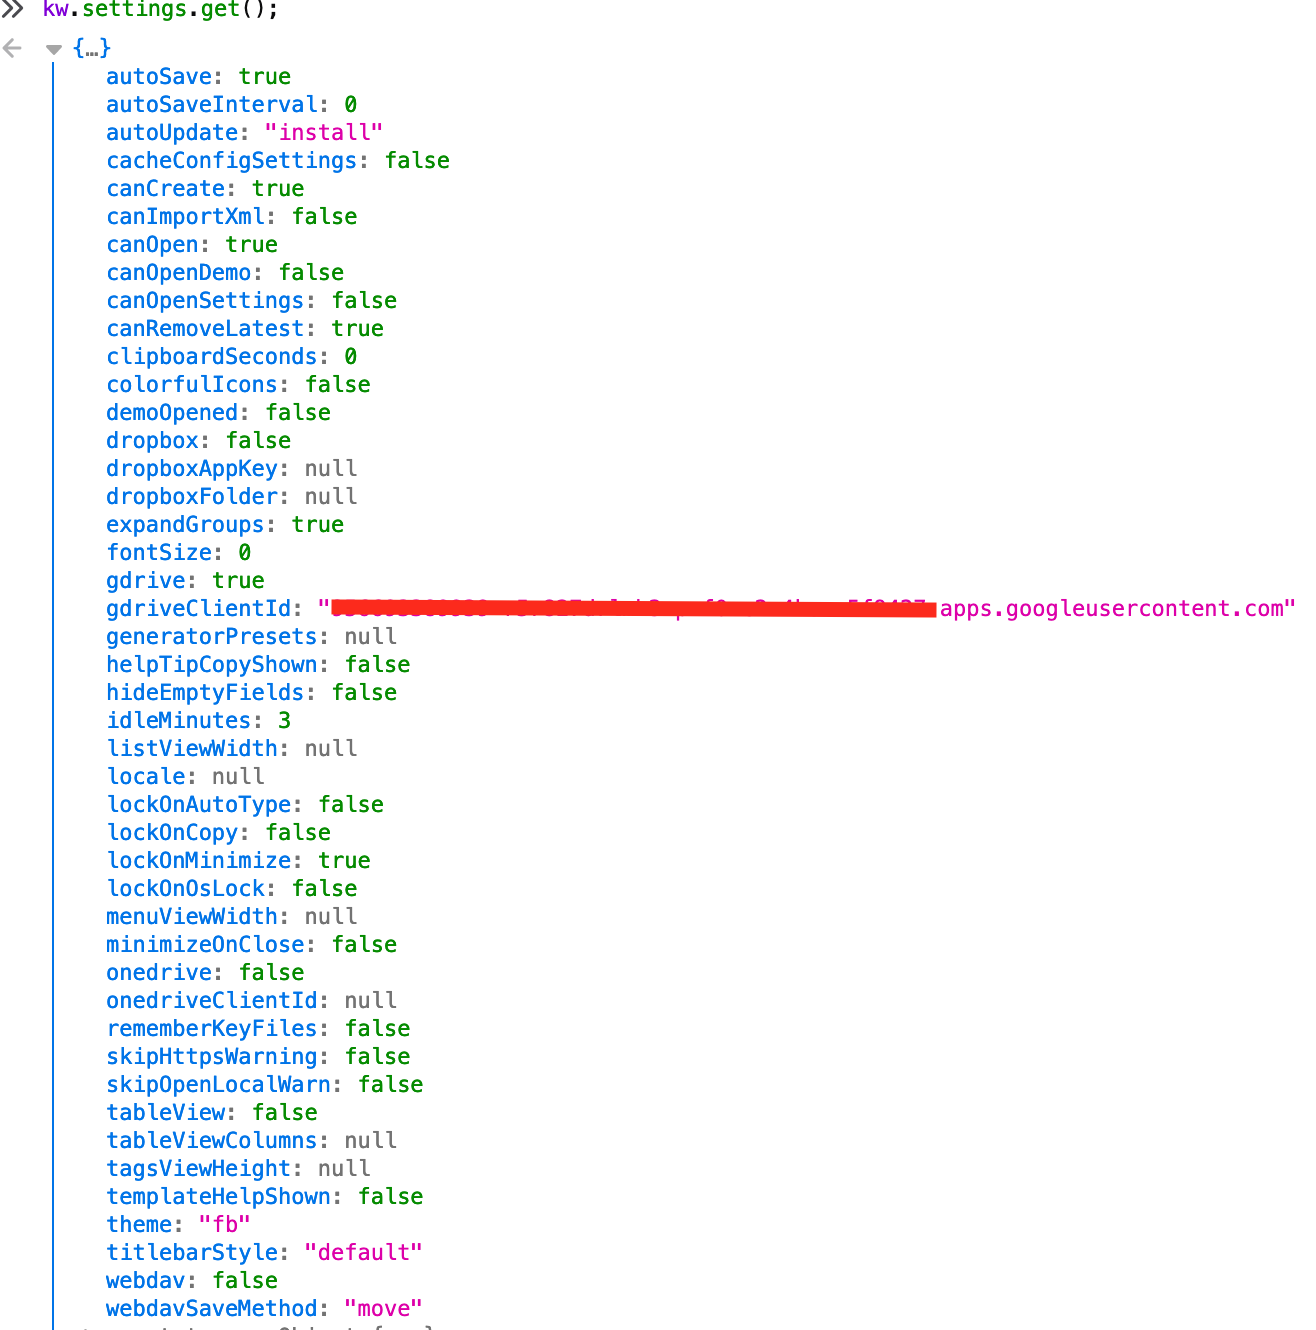Click the expandGroups property label
The width and height of the screenshot is (1316, 1330).
[x=184, y=524]
